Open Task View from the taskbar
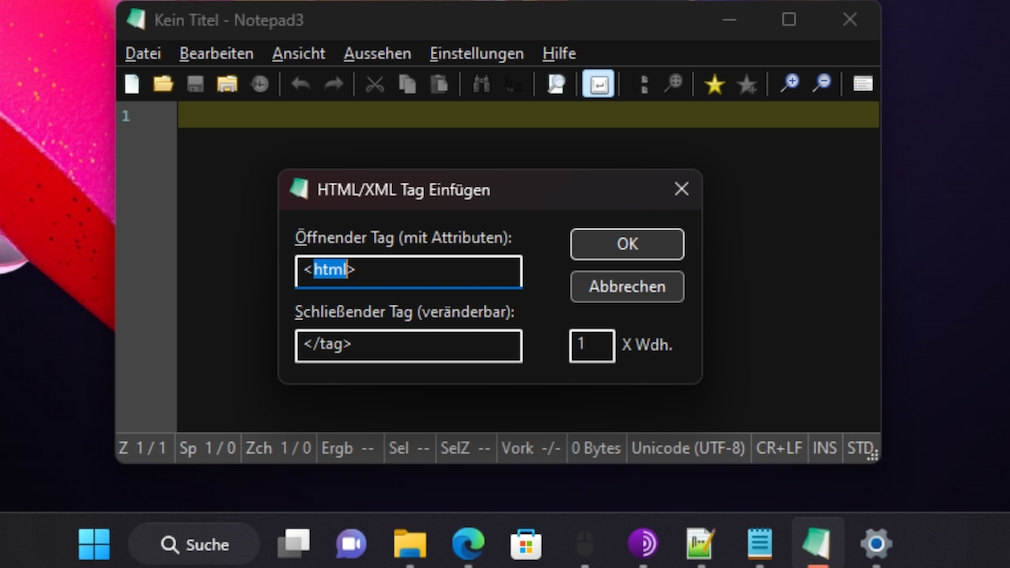The height and width of the screenshot is (568, 1010). tap(294, 544)
